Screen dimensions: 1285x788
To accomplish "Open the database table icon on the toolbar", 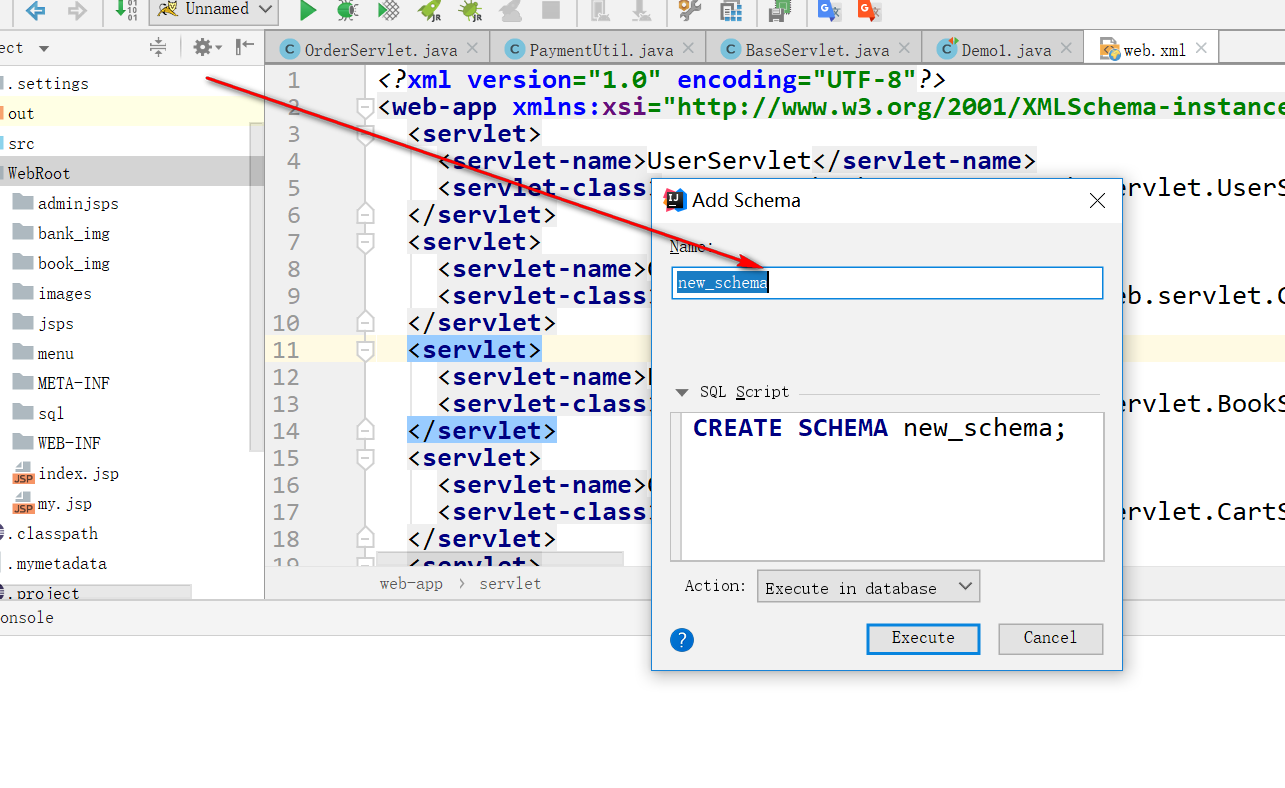I will tap(733, 12).
